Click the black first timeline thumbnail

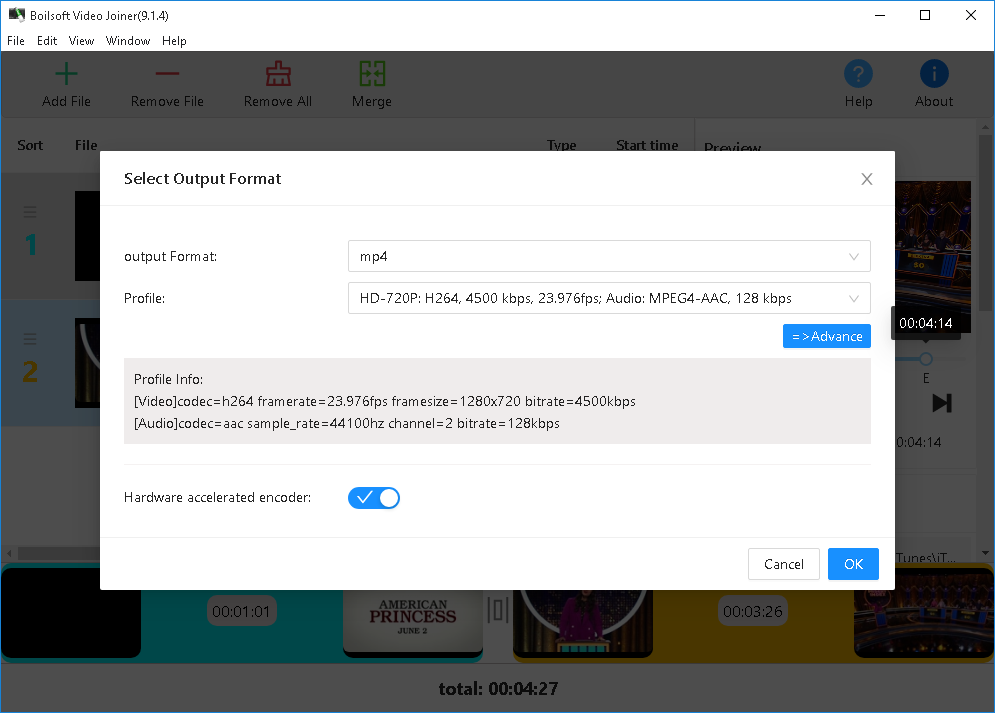pyautogui.click(x=70, y=612)
